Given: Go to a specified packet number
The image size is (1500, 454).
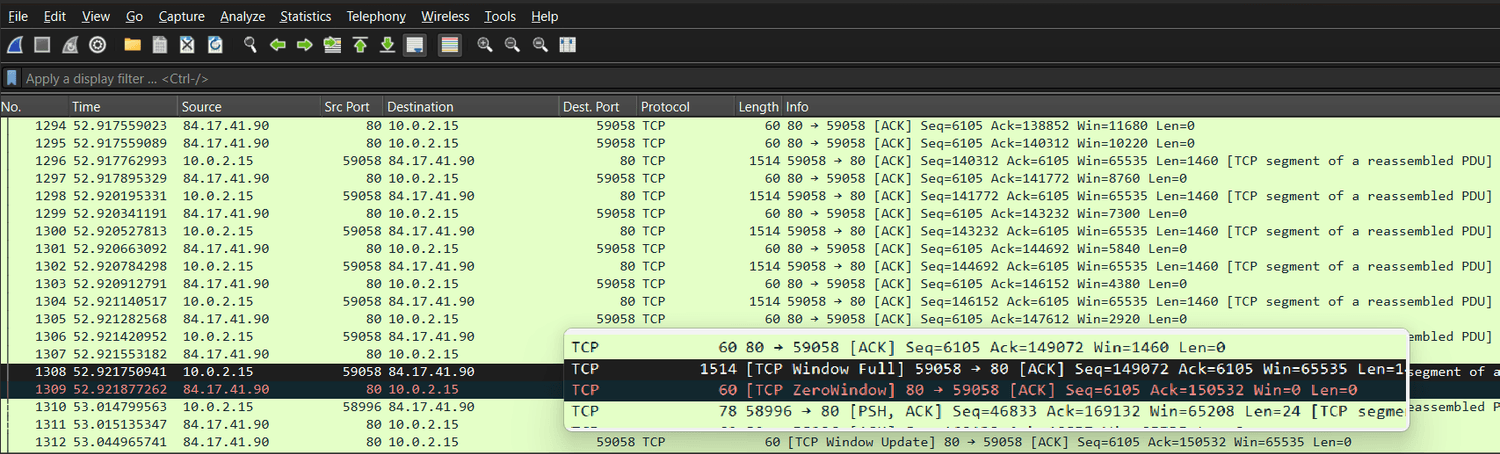Looking at the screenshot, I should click(x=332, y=45).
